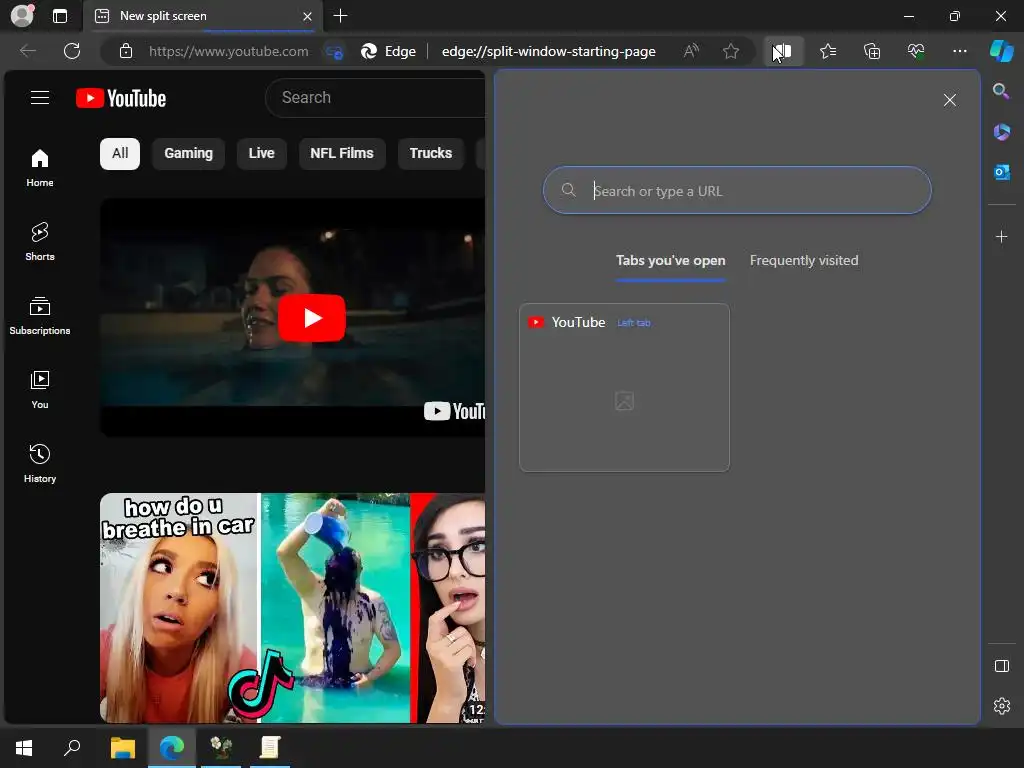Image resolution: width=1024 pixels, height=768 pixels.
Task: Go to YouTube Home
Action: 40,167
